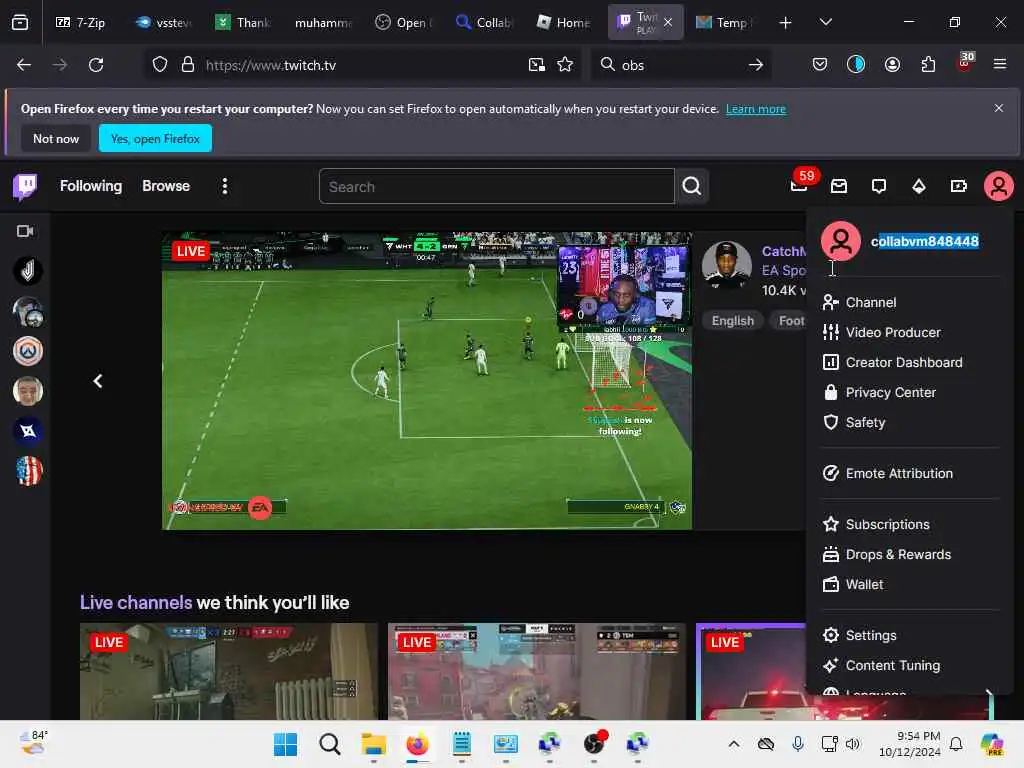Click the Firefox taskbar icon
This screenshot has width=1024, height=768.
417,744
